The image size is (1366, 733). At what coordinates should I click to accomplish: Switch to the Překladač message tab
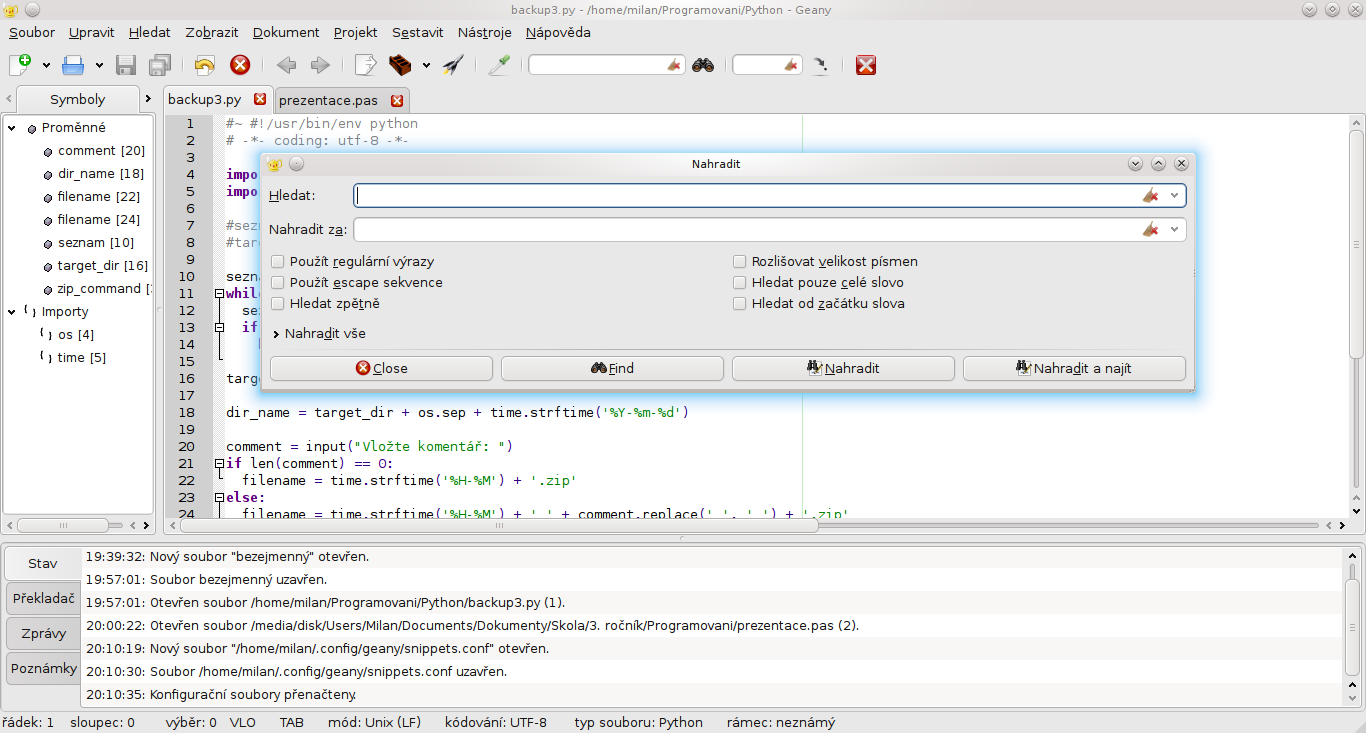43,599
